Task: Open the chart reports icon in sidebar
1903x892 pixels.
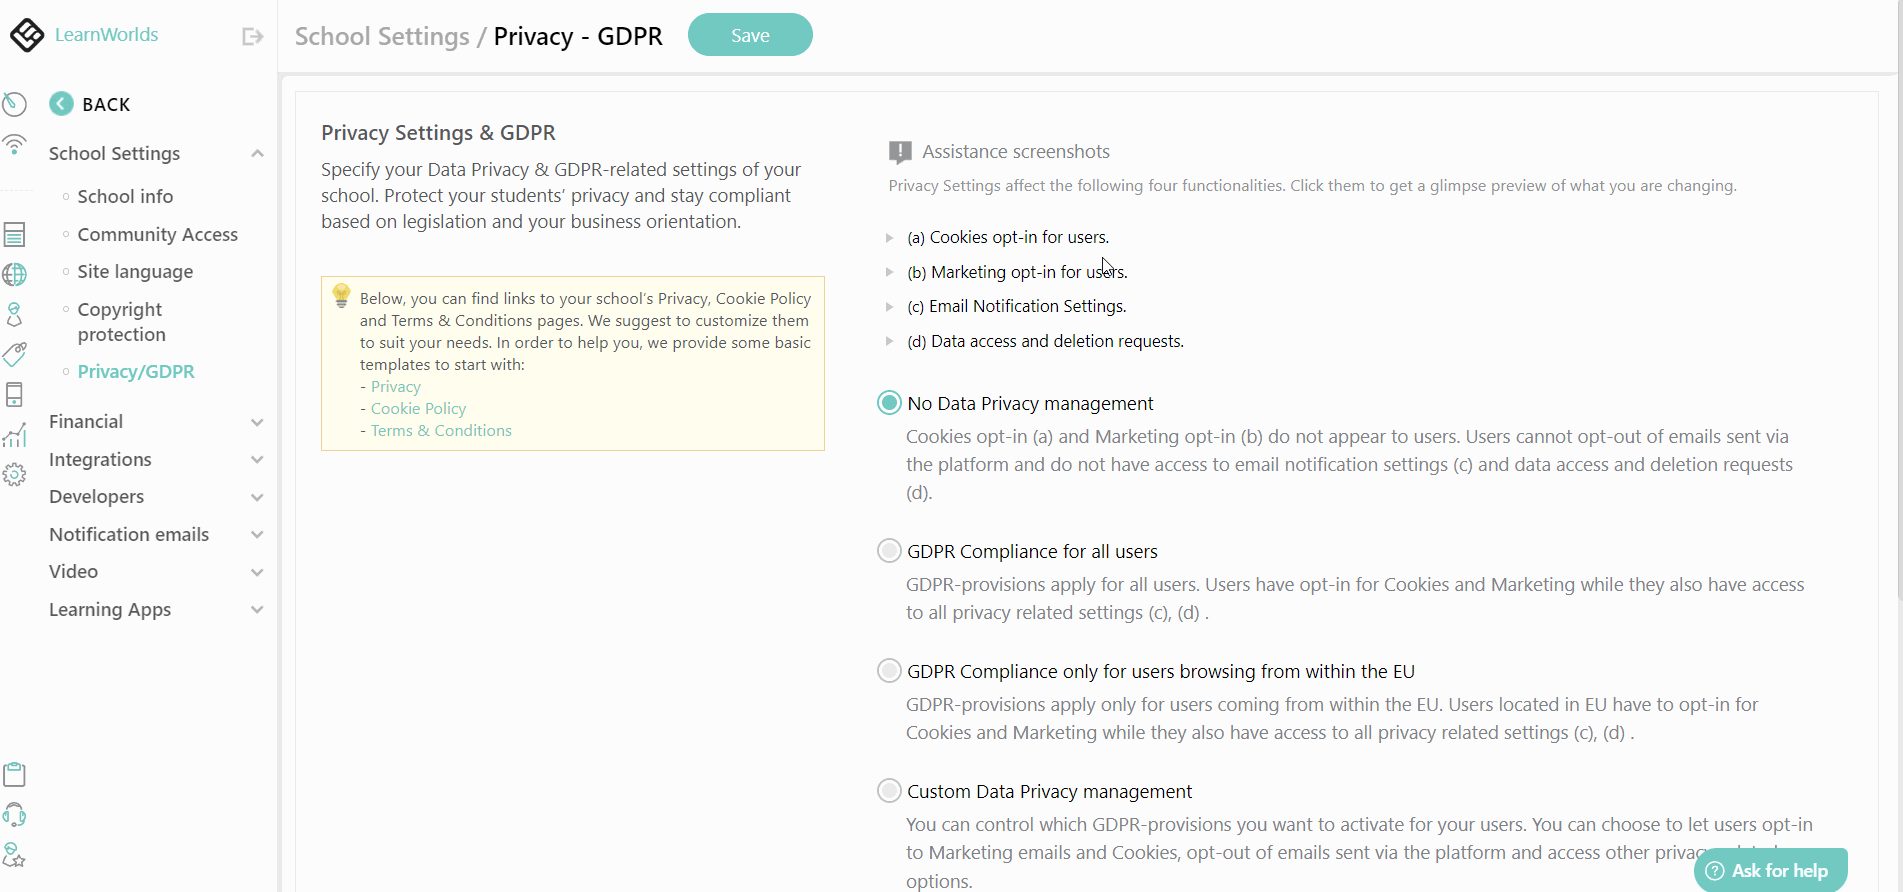Action: [15, 435]
